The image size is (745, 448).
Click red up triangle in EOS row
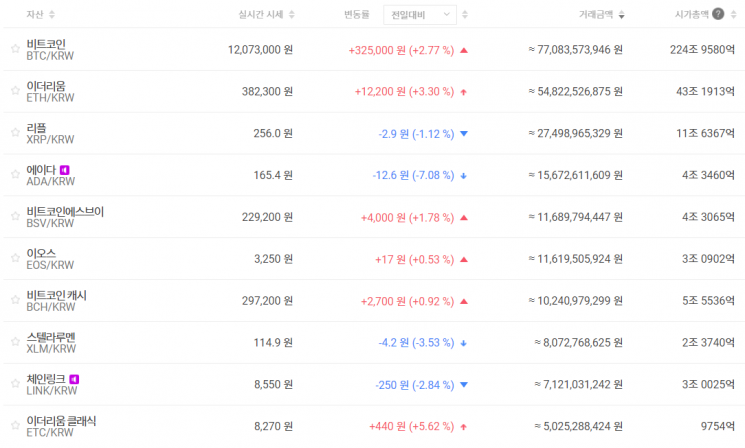click(x=464, y=259)
